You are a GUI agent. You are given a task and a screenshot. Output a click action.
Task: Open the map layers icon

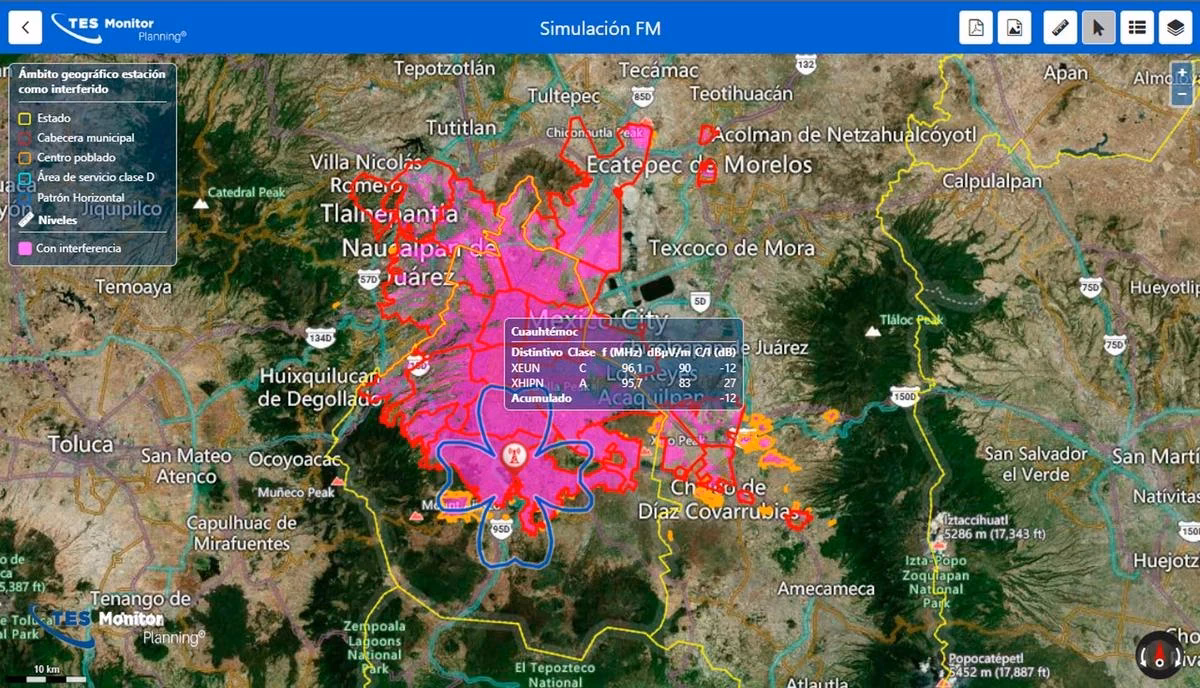coord(1176,27)
